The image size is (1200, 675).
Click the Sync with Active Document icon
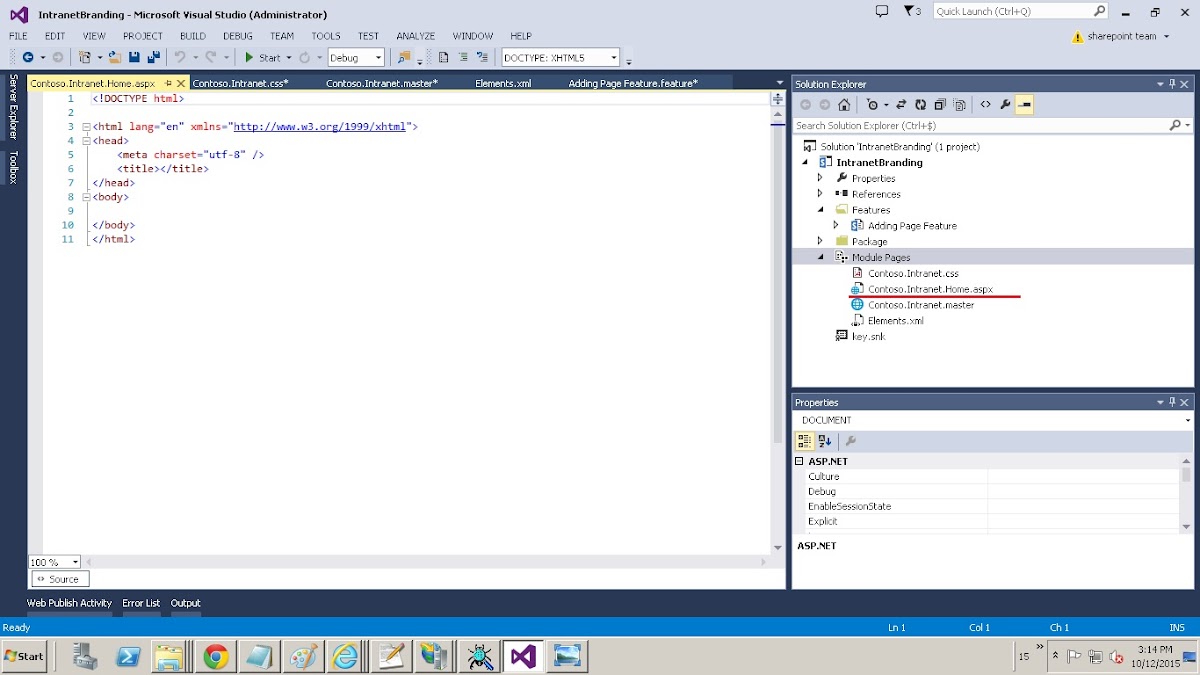pyautogui.click(x=901, y=105)
